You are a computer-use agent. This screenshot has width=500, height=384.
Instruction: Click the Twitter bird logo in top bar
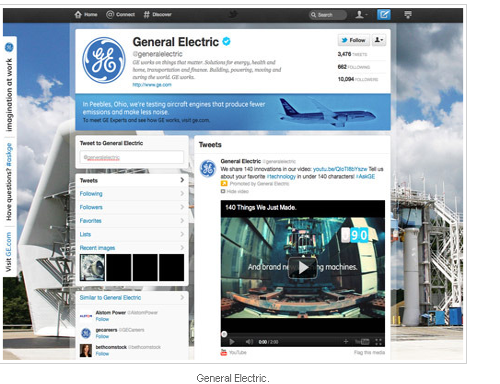coord(233,14)
